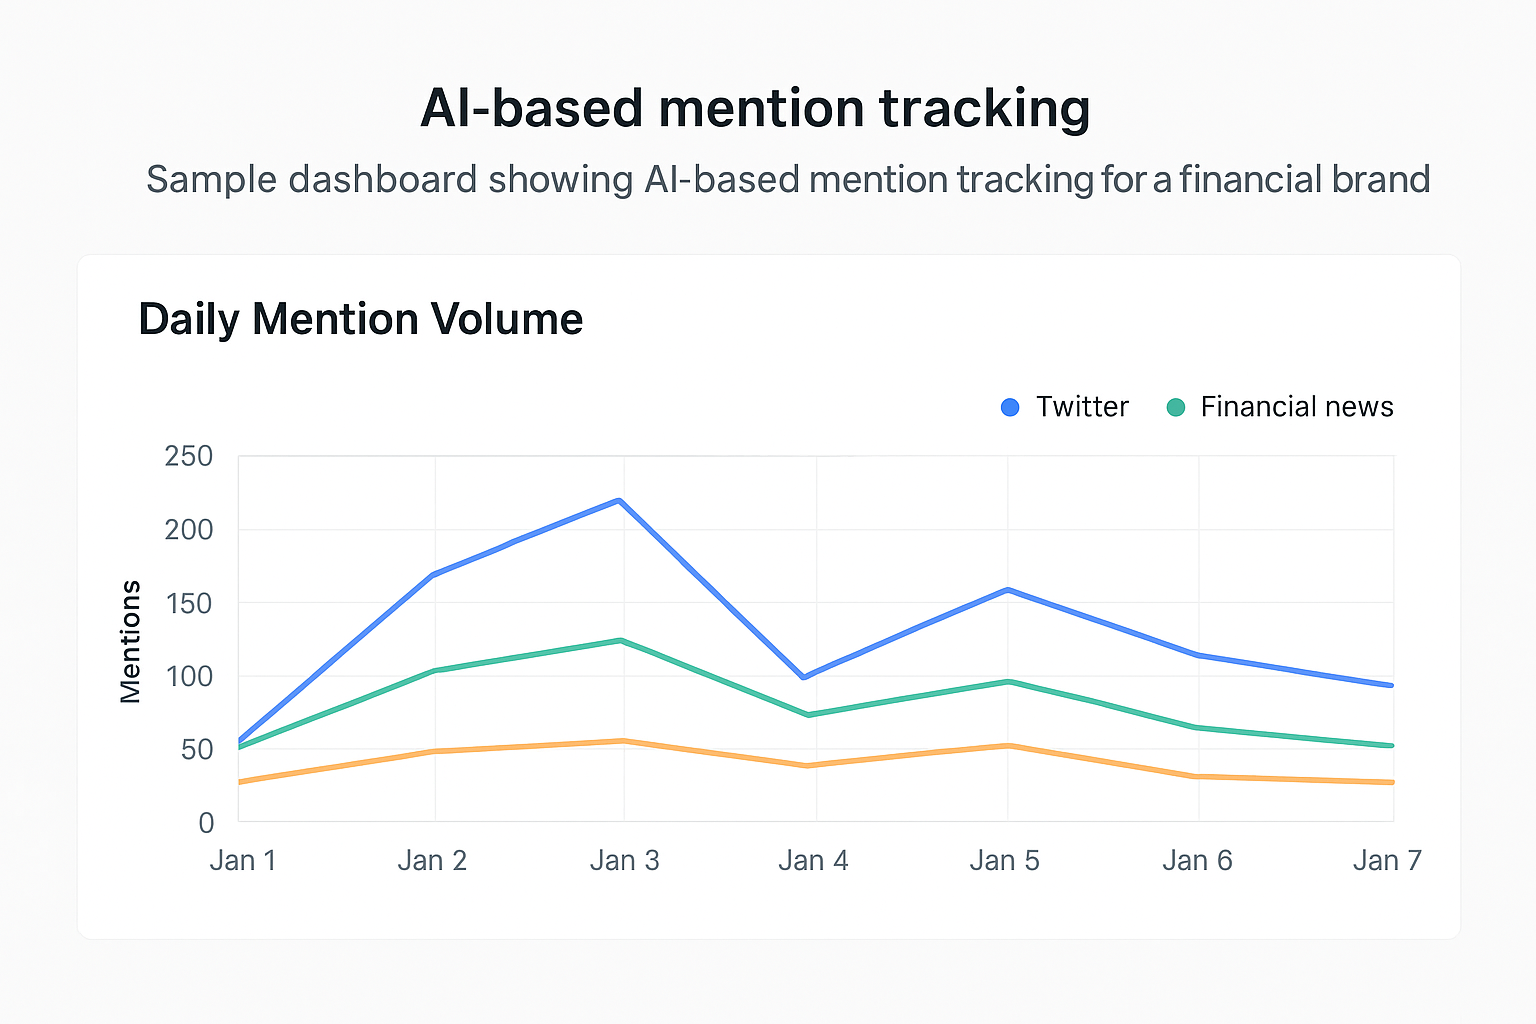Screen dimensions: 1536x1024
Task: Click the orange line point at Jan 5
Action: click(x=1008, y=746)
